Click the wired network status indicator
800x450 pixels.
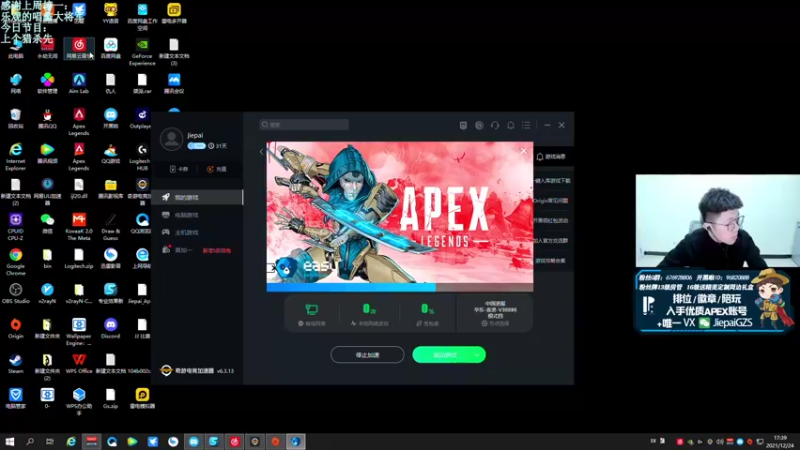(x=312, y=315)
